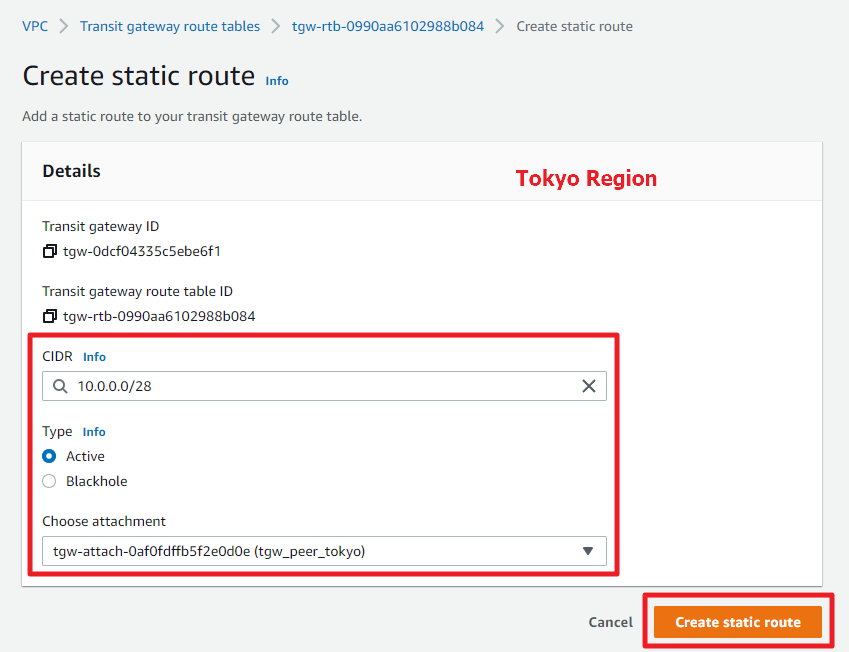
Task: Copy the Transit gateway ID
Action: [x=50, y=251]
